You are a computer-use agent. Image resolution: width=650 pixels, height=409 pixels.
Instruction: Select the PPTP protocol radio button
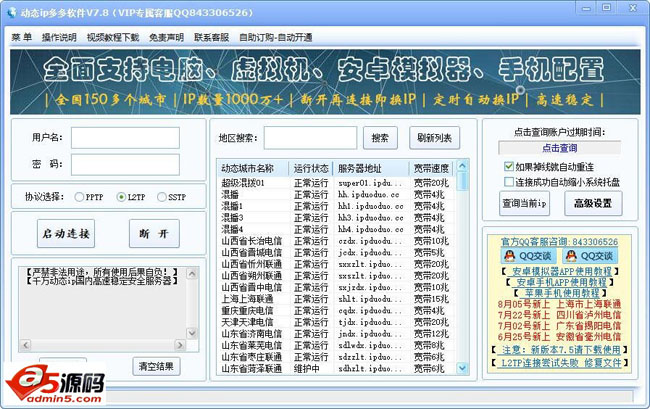[79, 197]
